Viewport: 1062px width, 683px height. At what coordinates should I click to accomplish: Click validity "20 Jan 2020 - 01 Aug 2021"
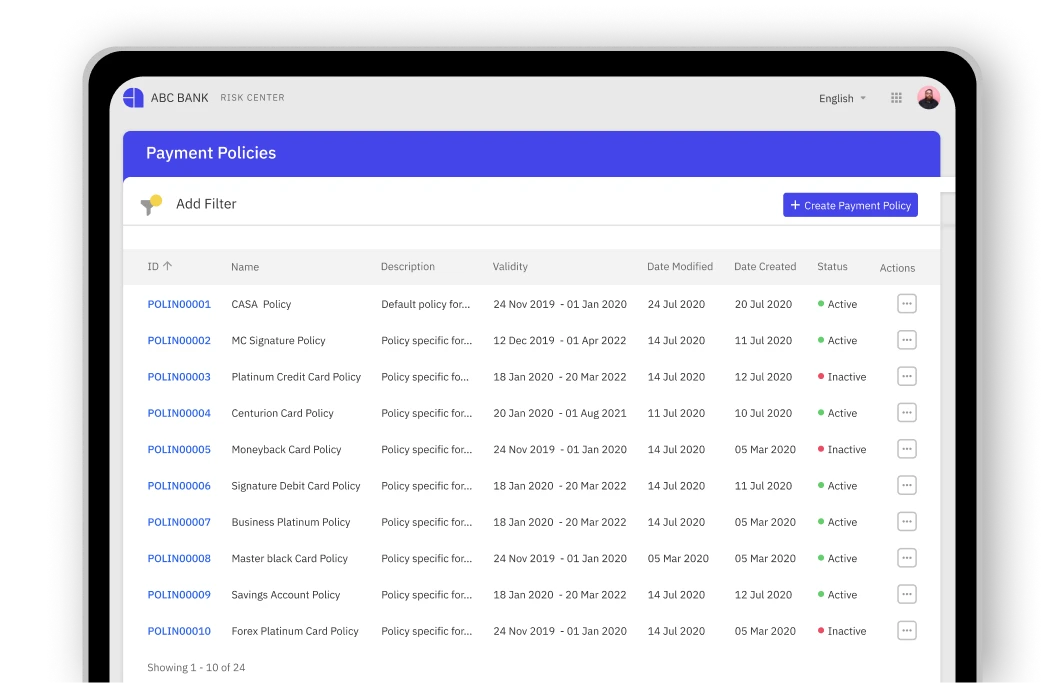point(559,413)
